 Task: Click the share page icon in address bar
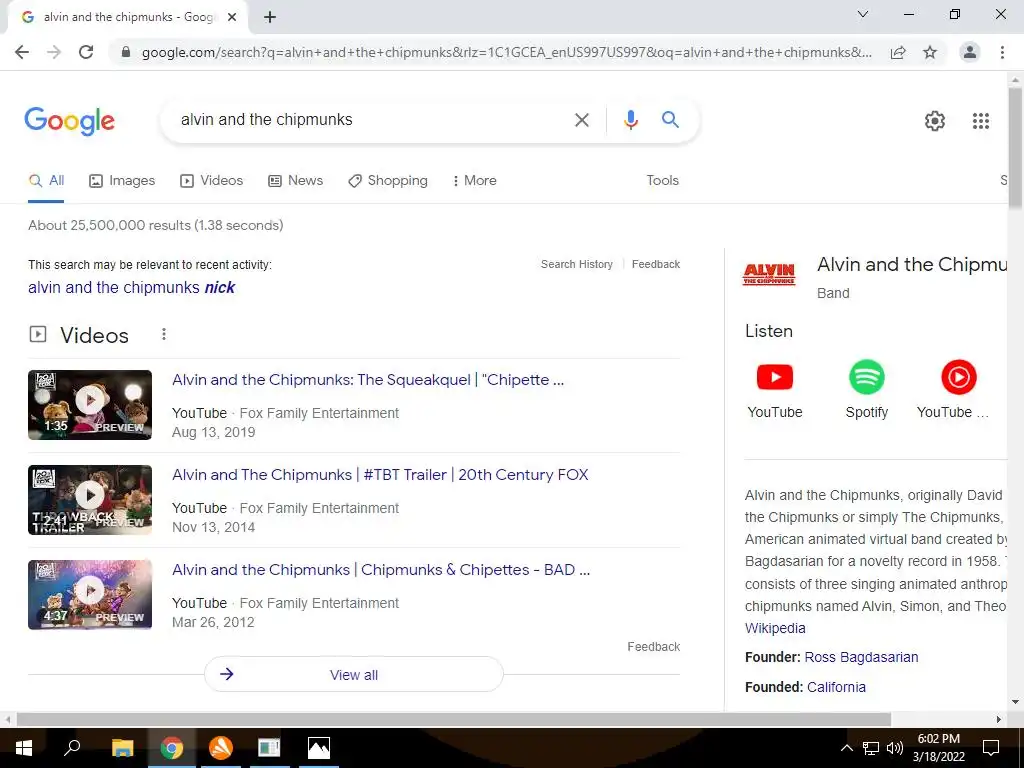coord(898,52)
